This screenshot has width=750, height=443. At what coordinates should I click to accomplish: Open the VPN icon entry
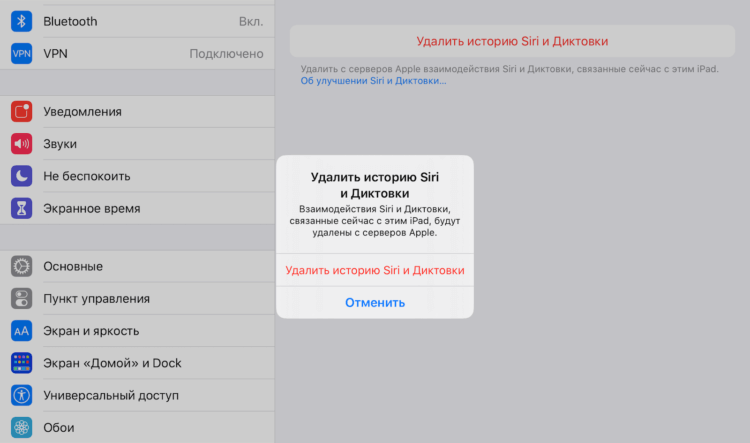(x=22, y=54)
